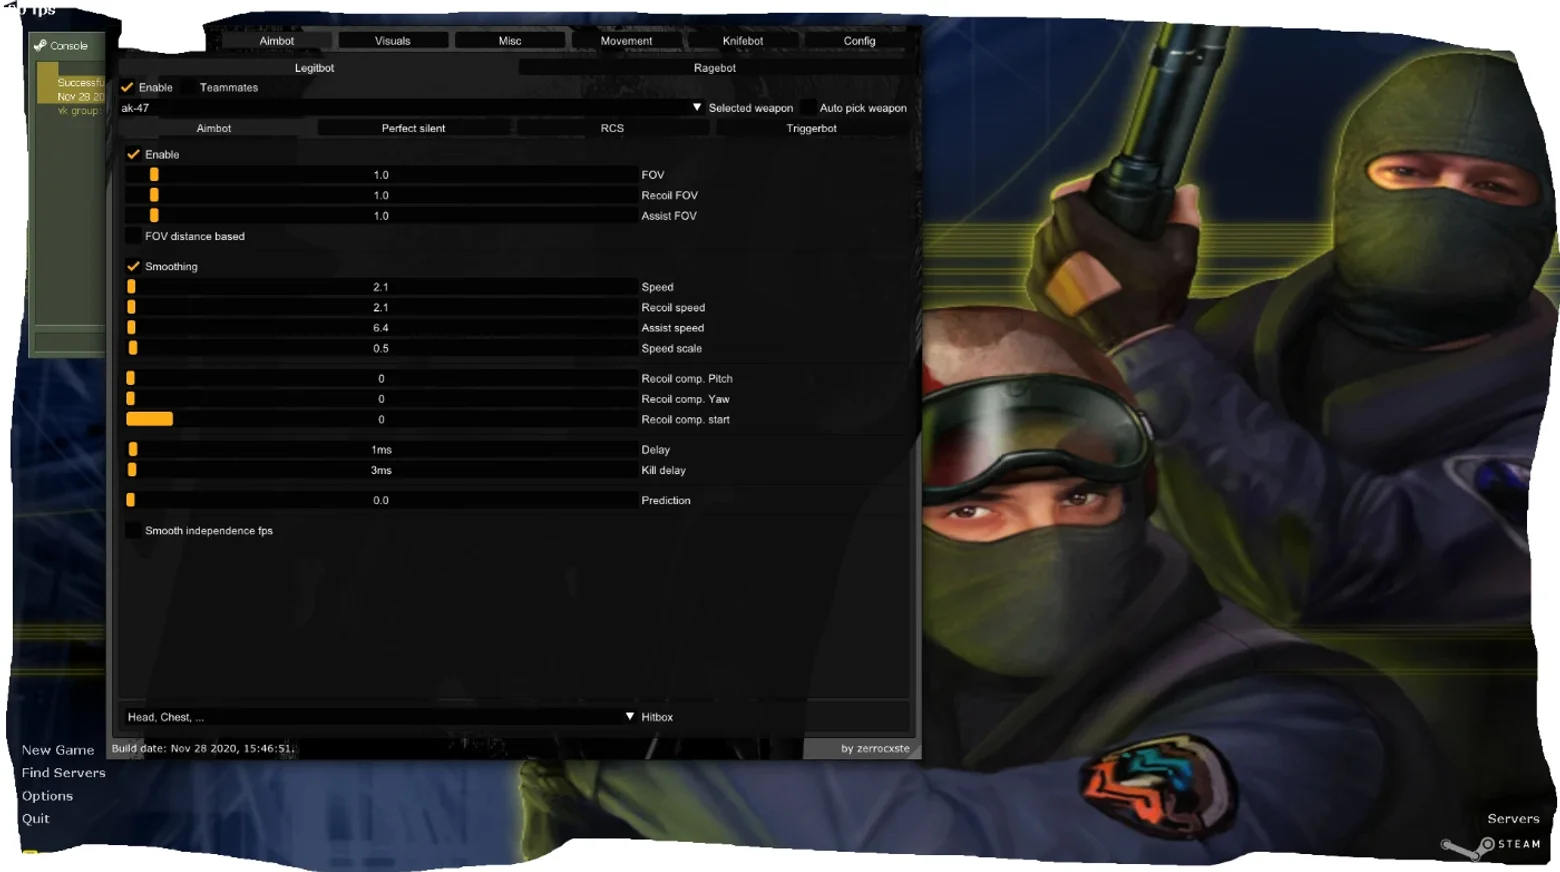Open the Config tab
The image size is (1560, 872).
click(x=860, y=41)
